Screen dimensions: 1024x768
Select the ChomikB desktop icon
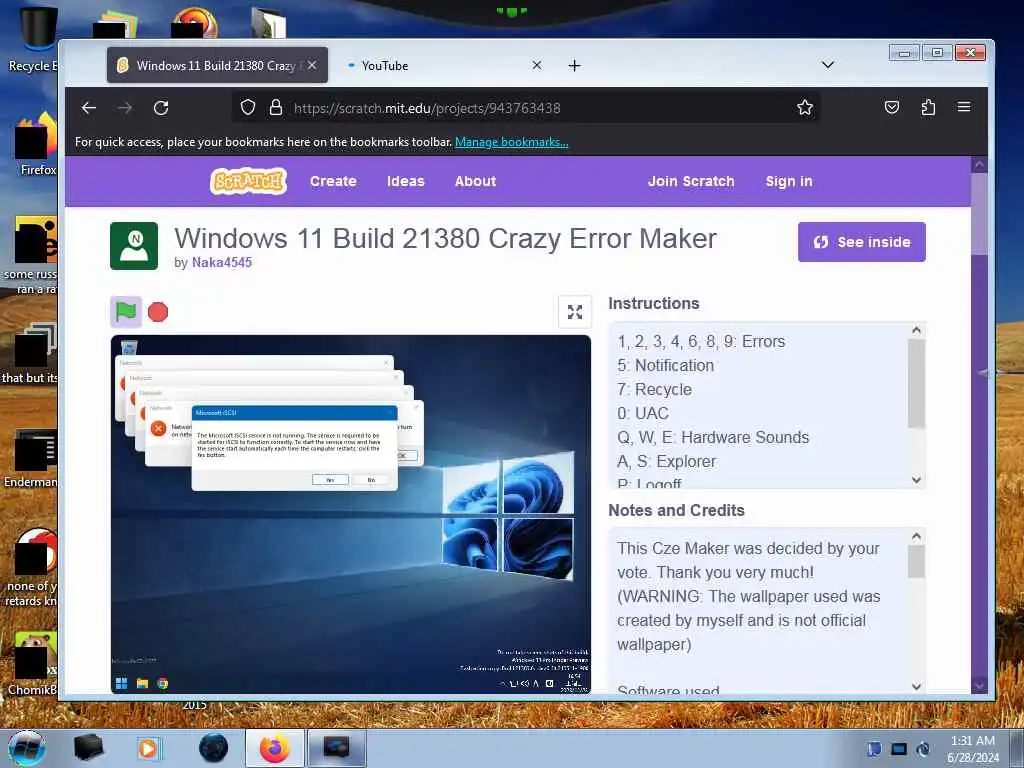(x=33, y=664)
